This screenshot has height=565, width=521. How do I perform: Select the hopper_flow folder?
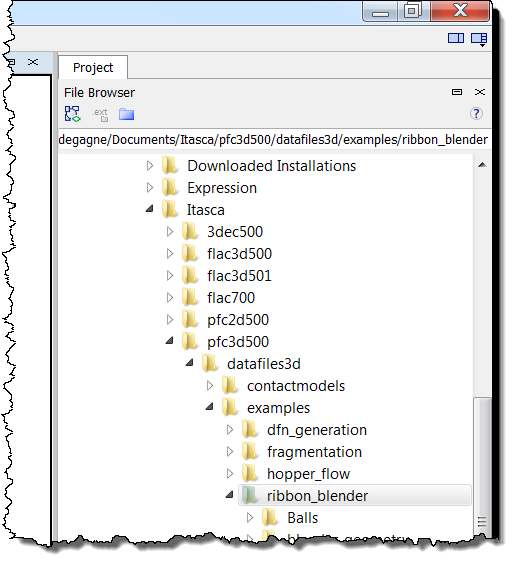[x=308, y=474]
